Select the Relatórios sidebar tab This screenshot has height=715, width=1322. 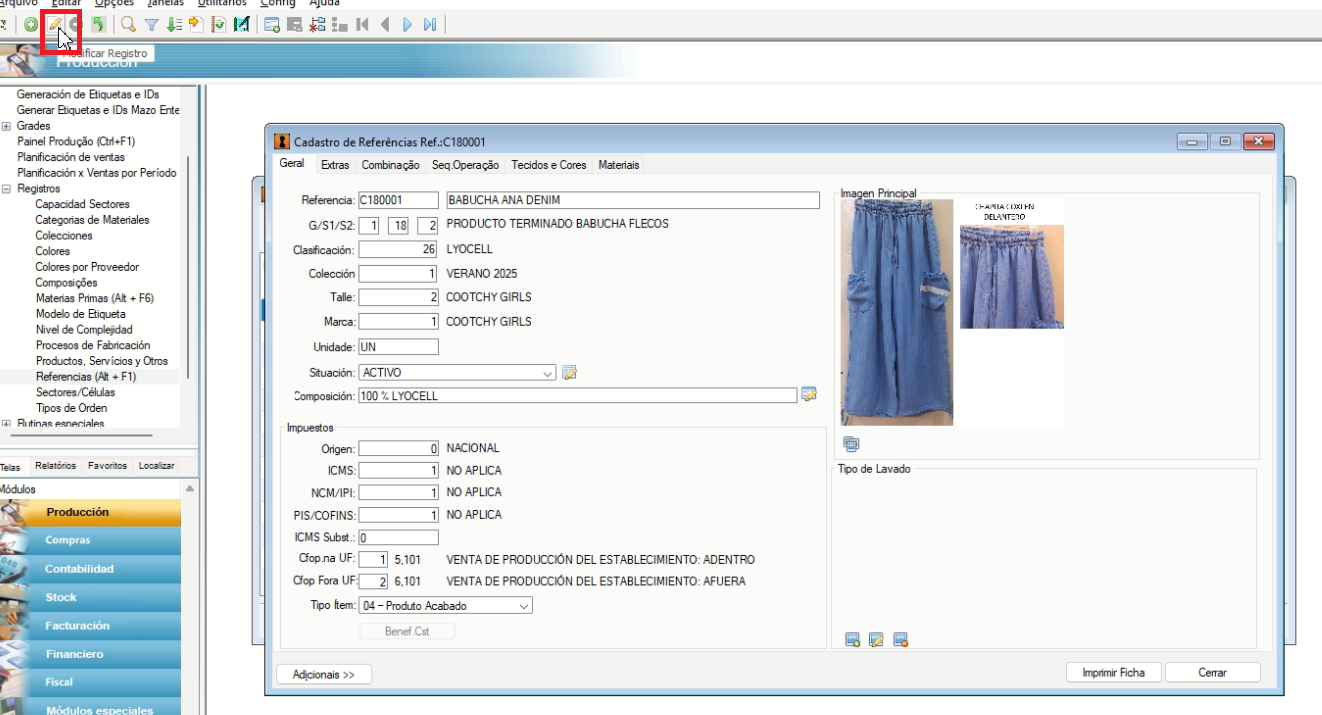(55, 466)
